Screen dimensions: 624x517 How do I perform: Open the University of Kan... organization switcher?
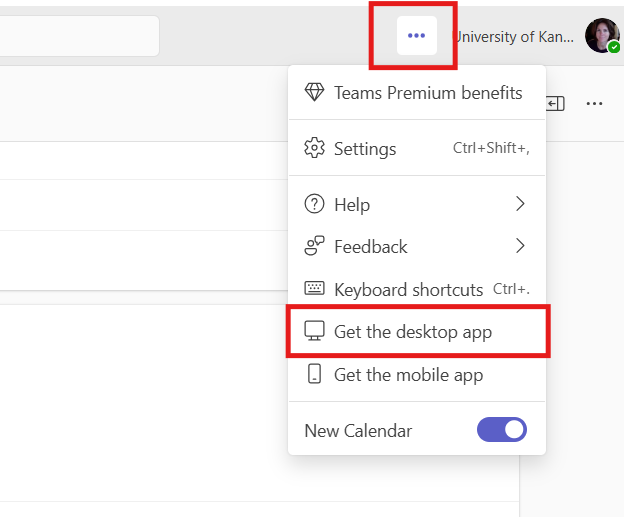click(515, 37)
